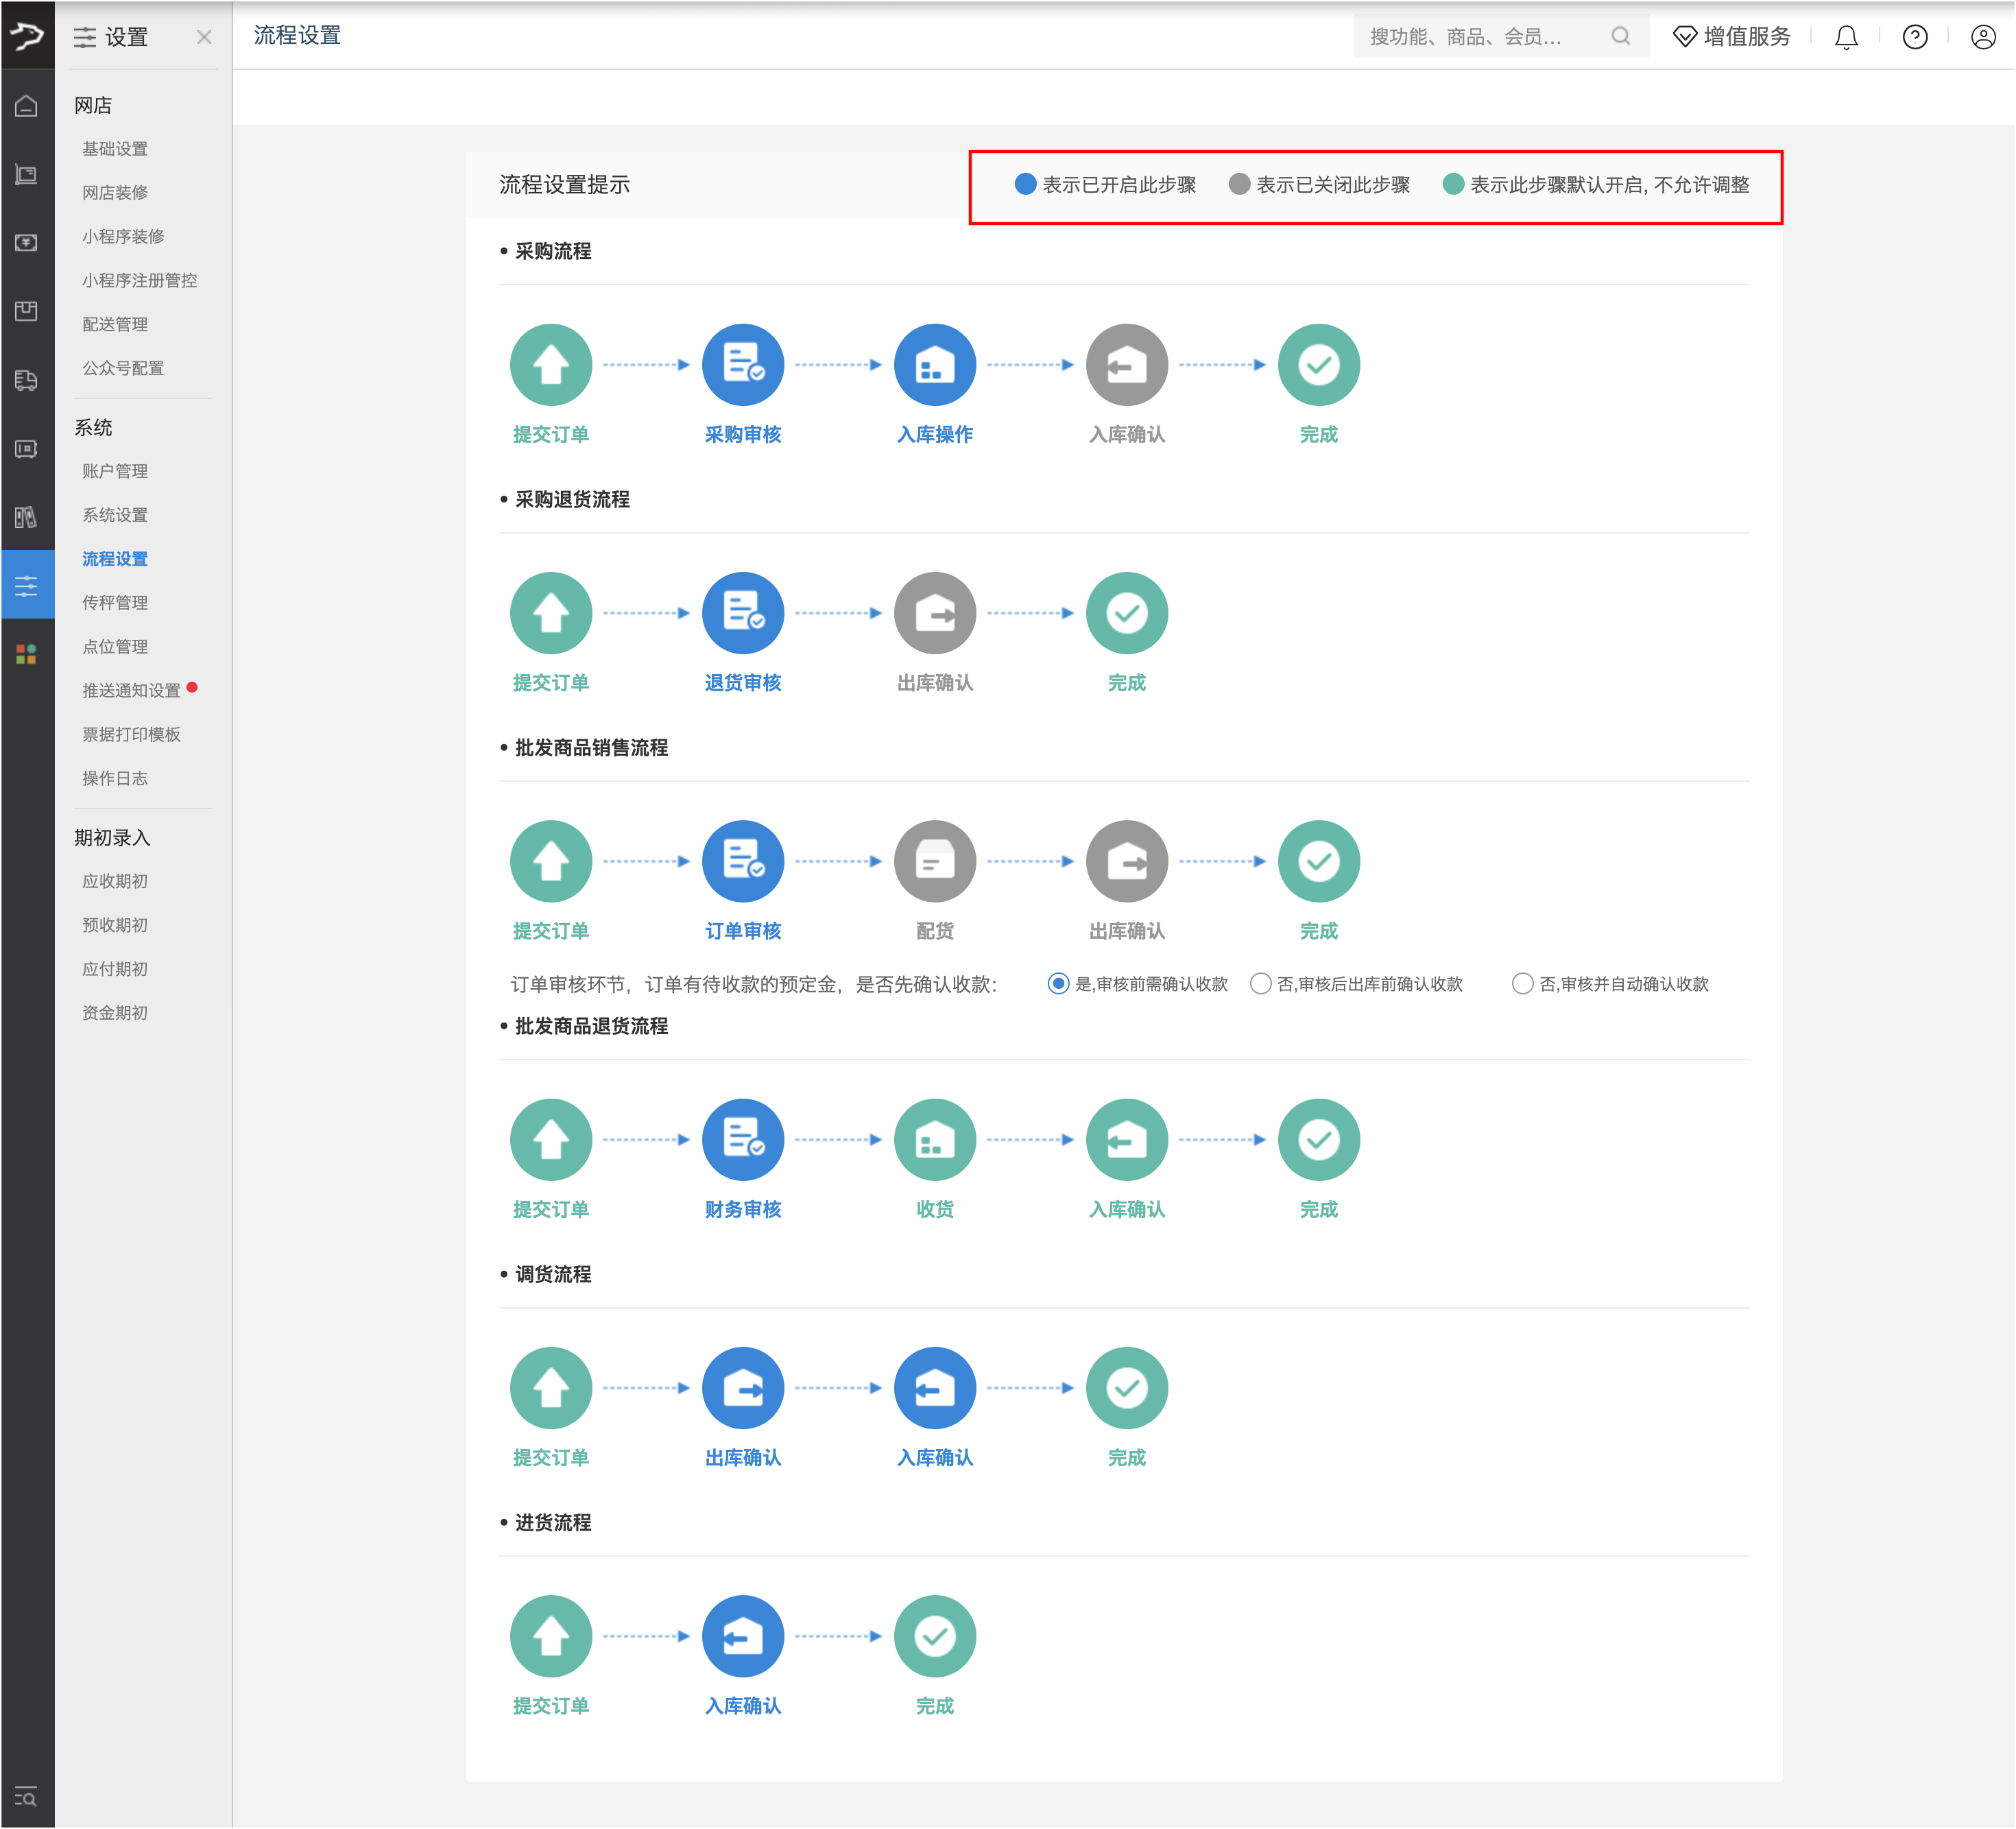Click the 入库操作 step in the purchase flow
This screenshot has height=1829, width=2016.
(934, 365)
